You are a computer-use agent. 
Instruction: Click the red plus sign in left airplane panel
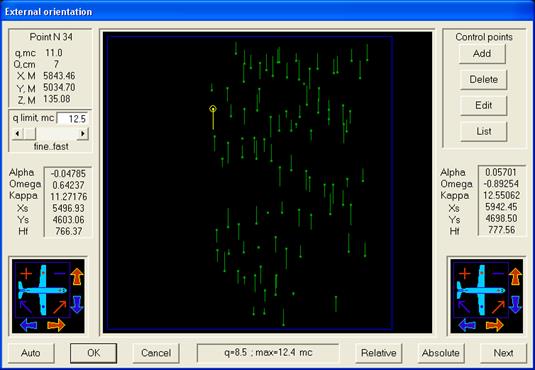26,273
